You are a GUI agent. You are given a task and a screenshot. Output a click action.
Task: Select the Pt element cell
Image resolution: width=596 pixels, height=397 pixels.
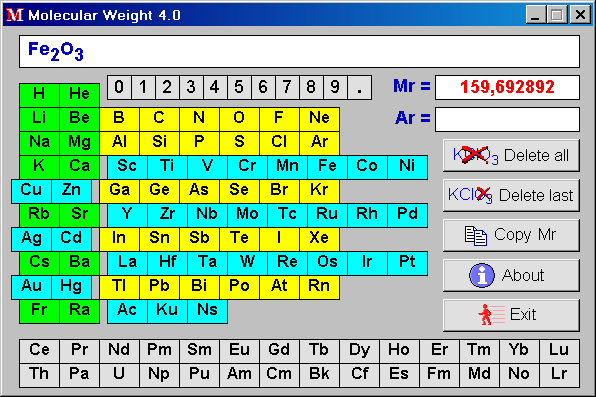click(x=407, y=263)
